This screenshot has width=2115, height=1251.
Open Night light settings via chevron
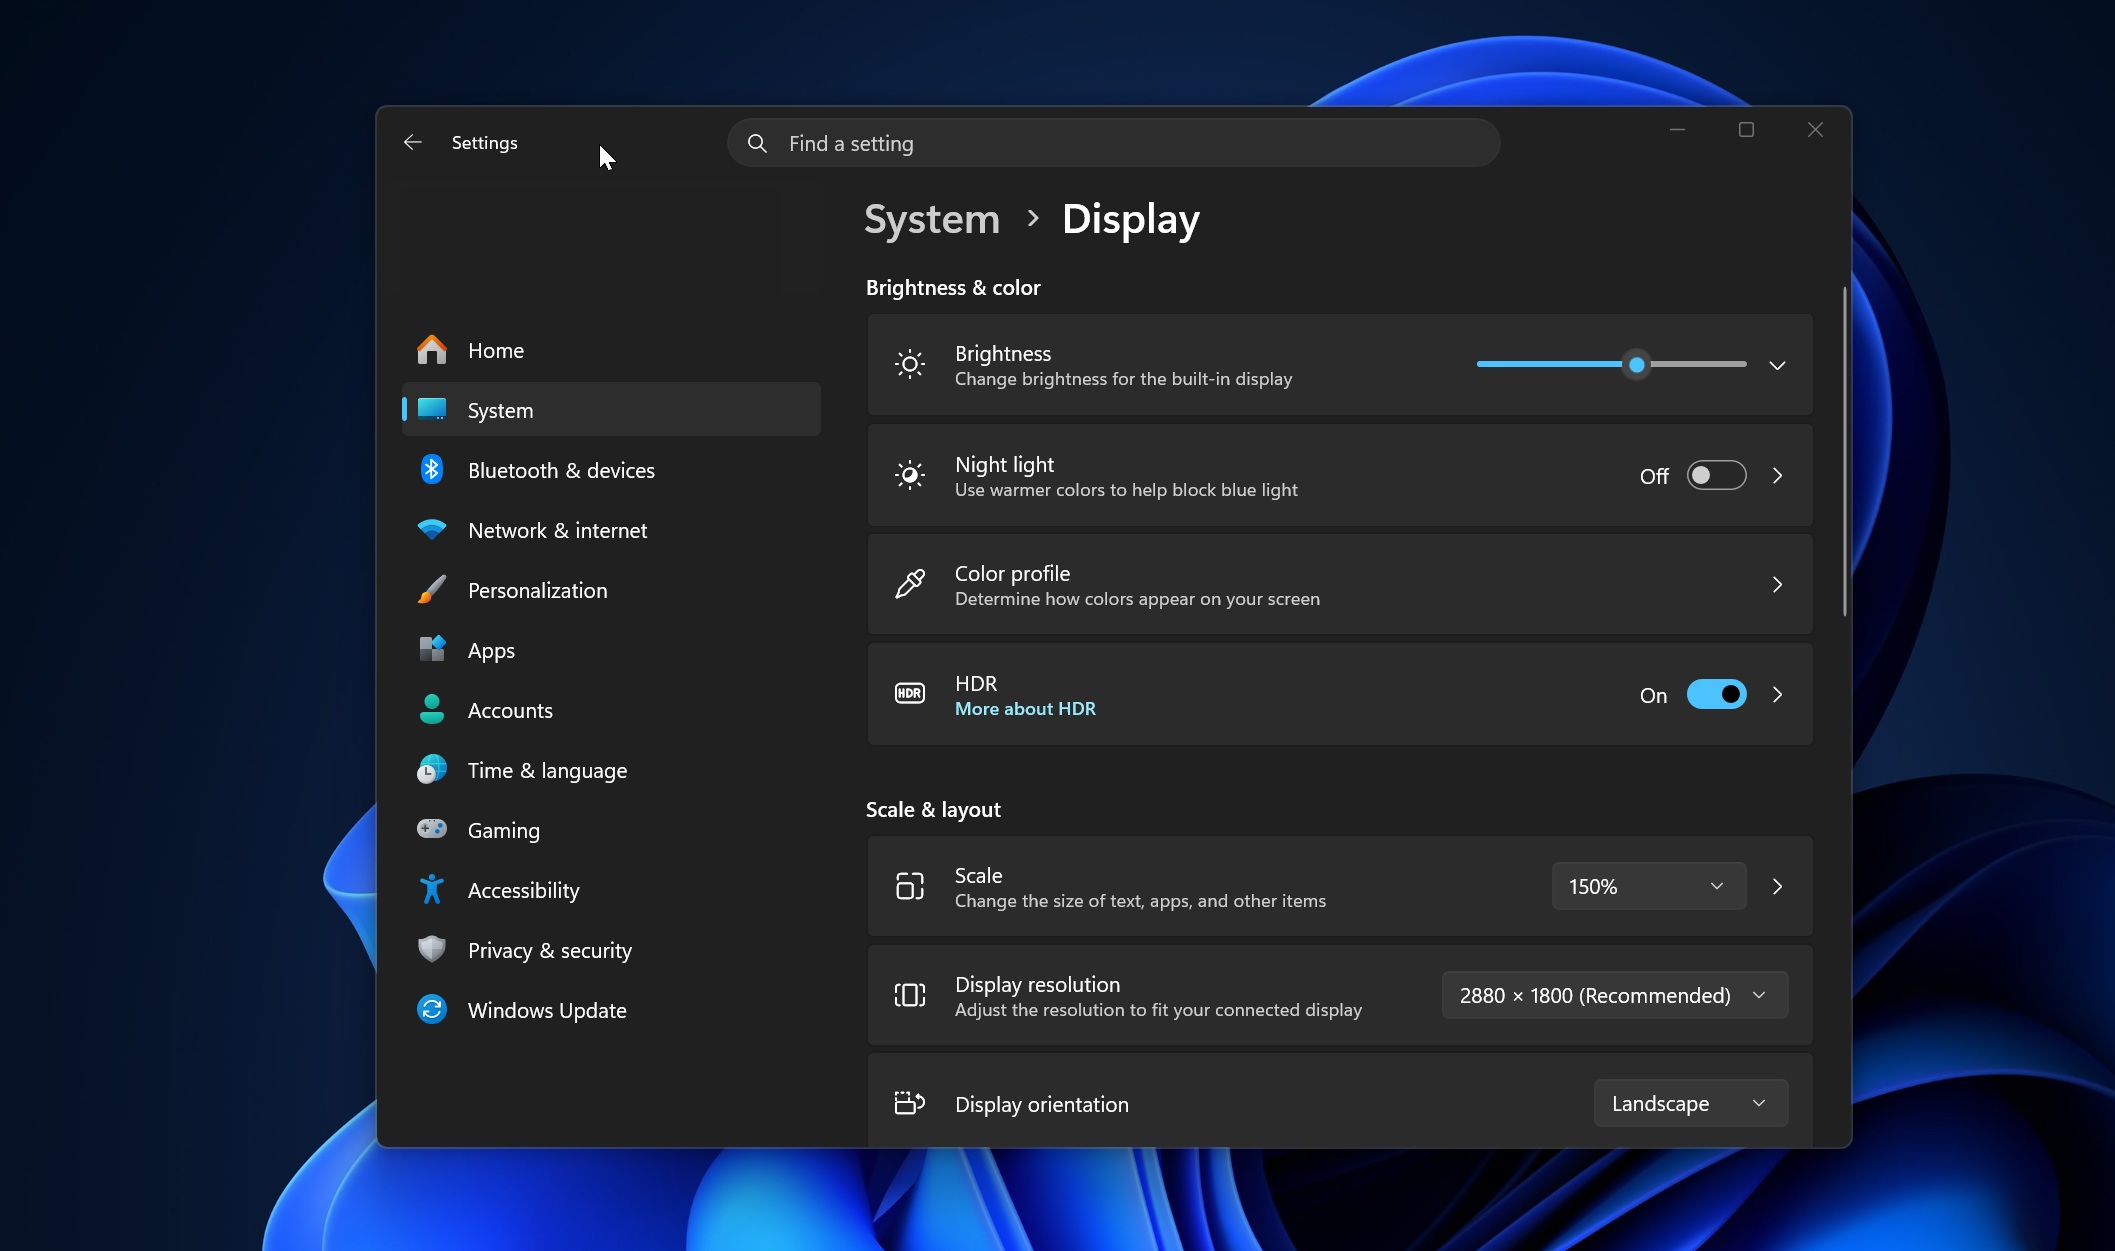pyautogui.click(x=1777, y=476)
